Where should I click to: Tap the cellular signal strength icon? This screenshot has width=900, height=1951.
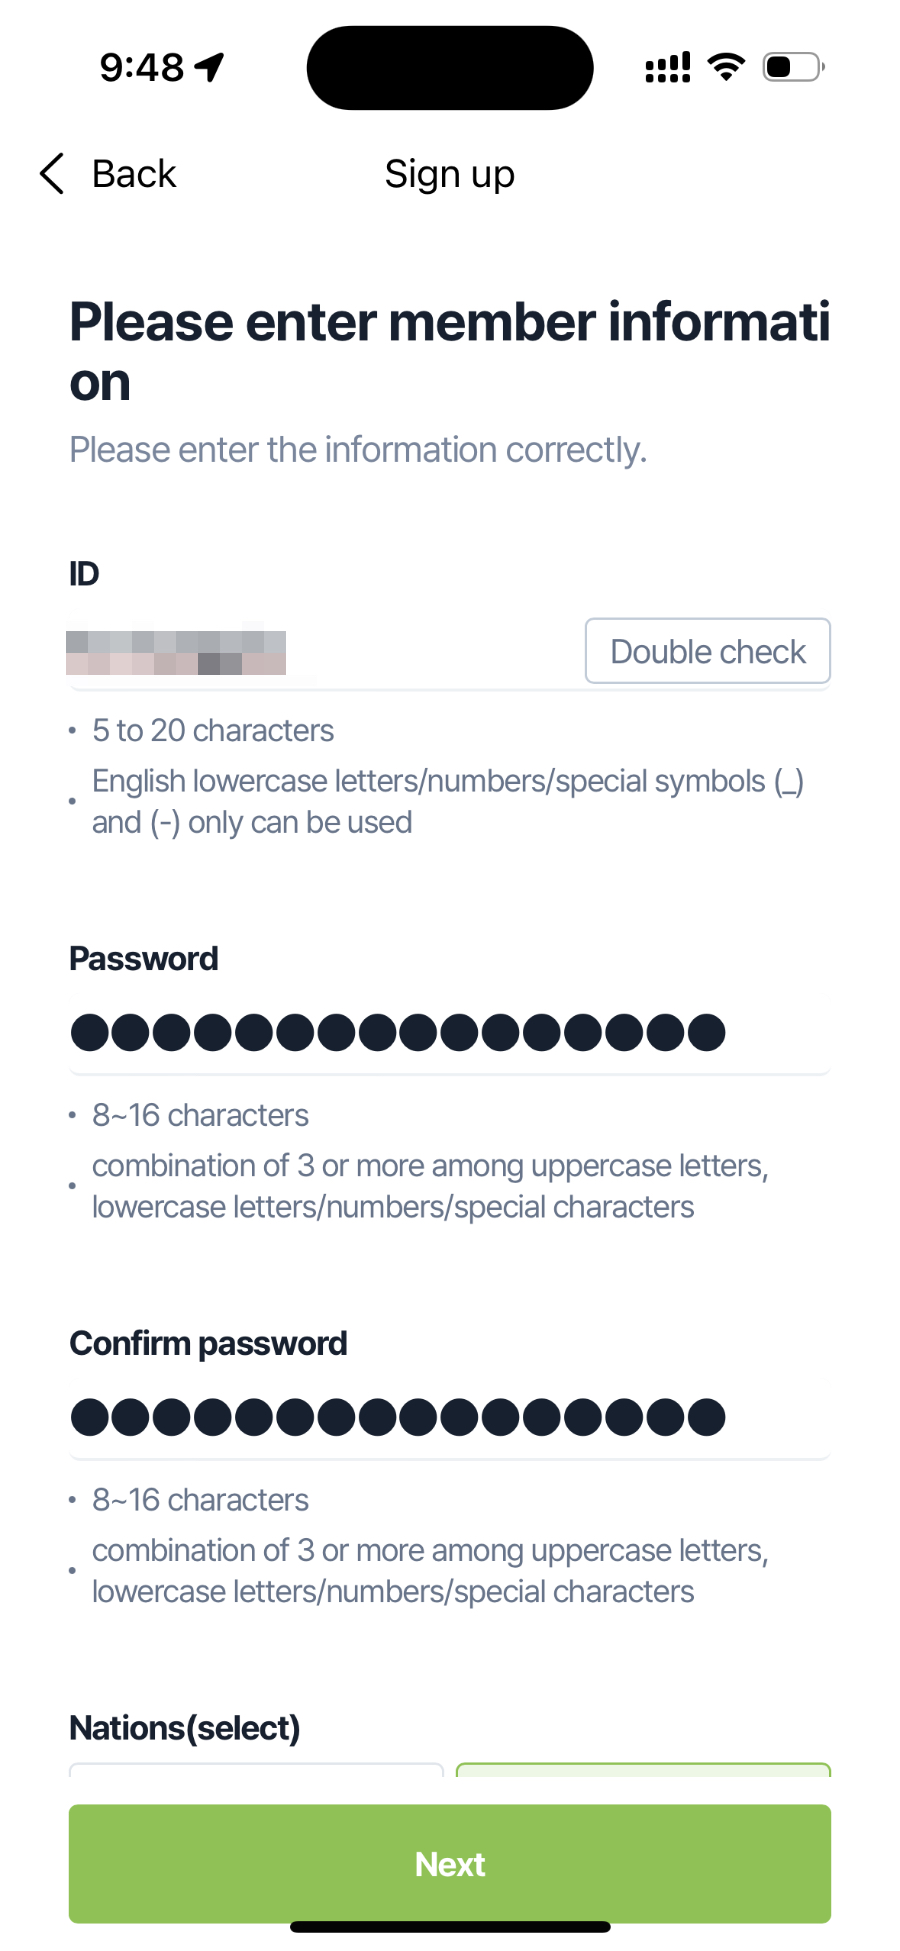pyautogui.click(x=668, y=67)
